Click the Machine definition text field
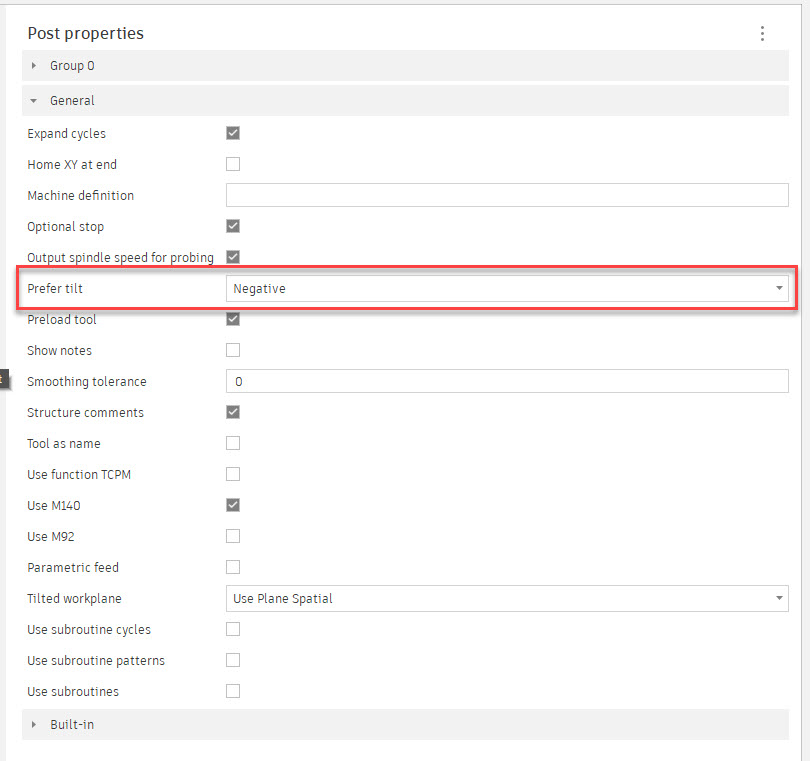Screen dimensions: 810x761 (x=507, y=195)
